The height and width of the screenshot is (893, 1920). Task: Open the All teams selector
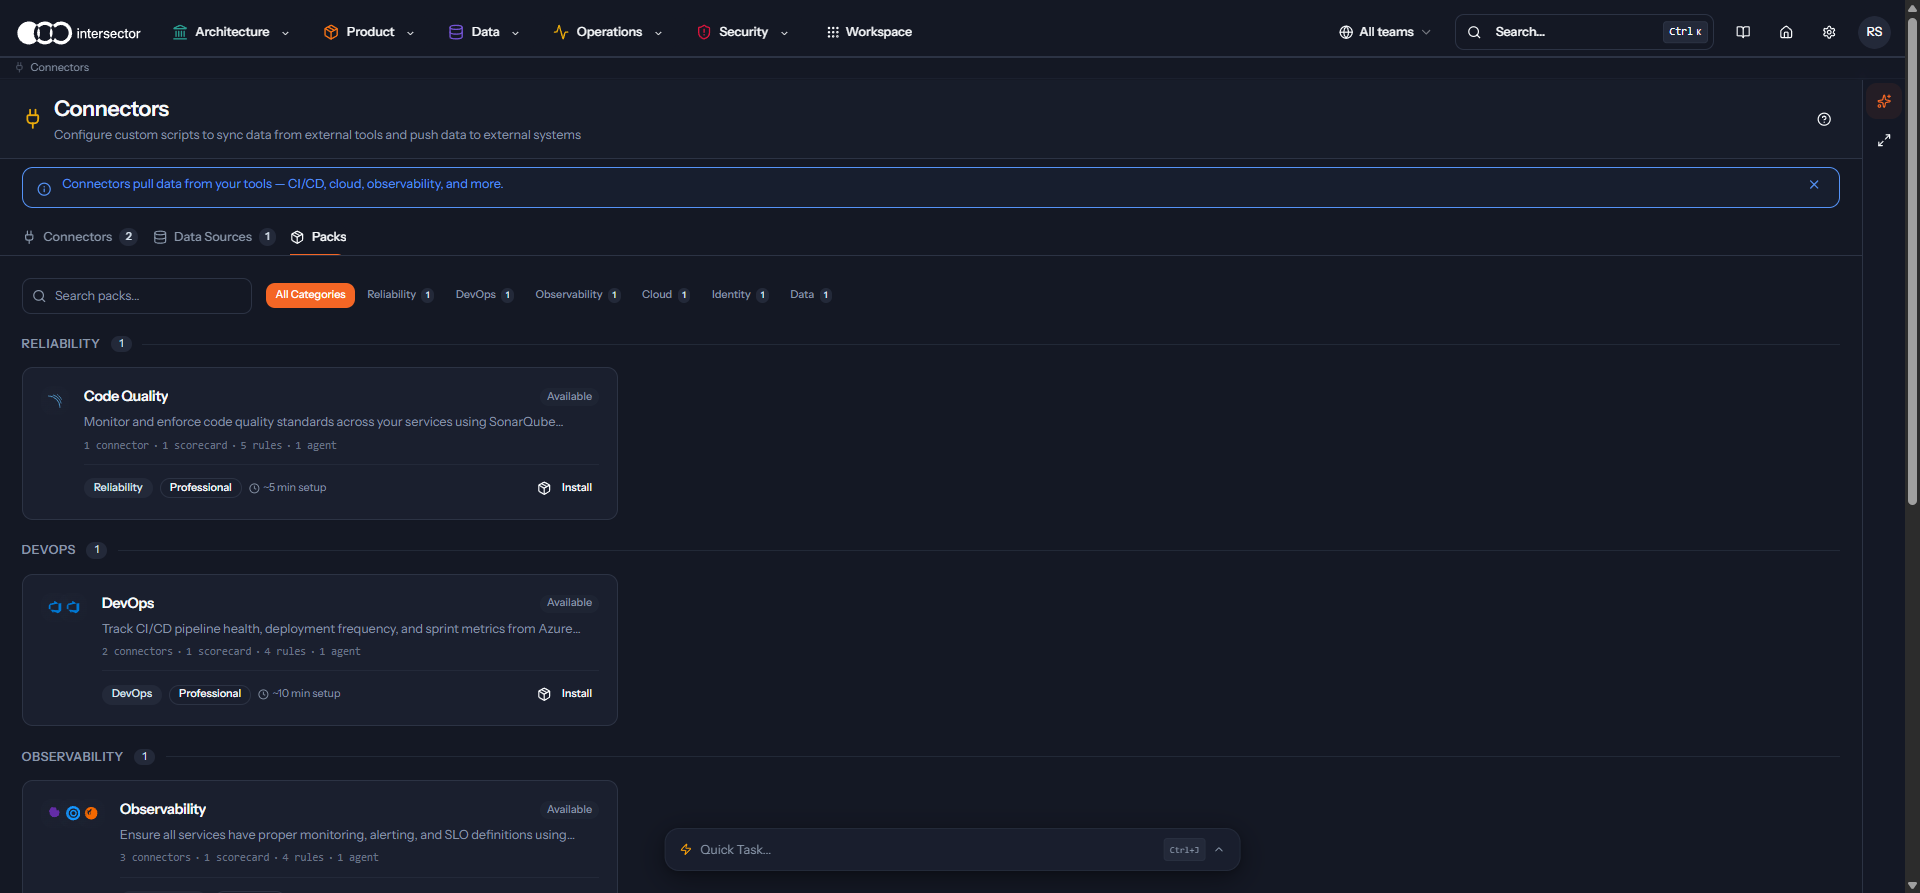[x=1385, y=32]
